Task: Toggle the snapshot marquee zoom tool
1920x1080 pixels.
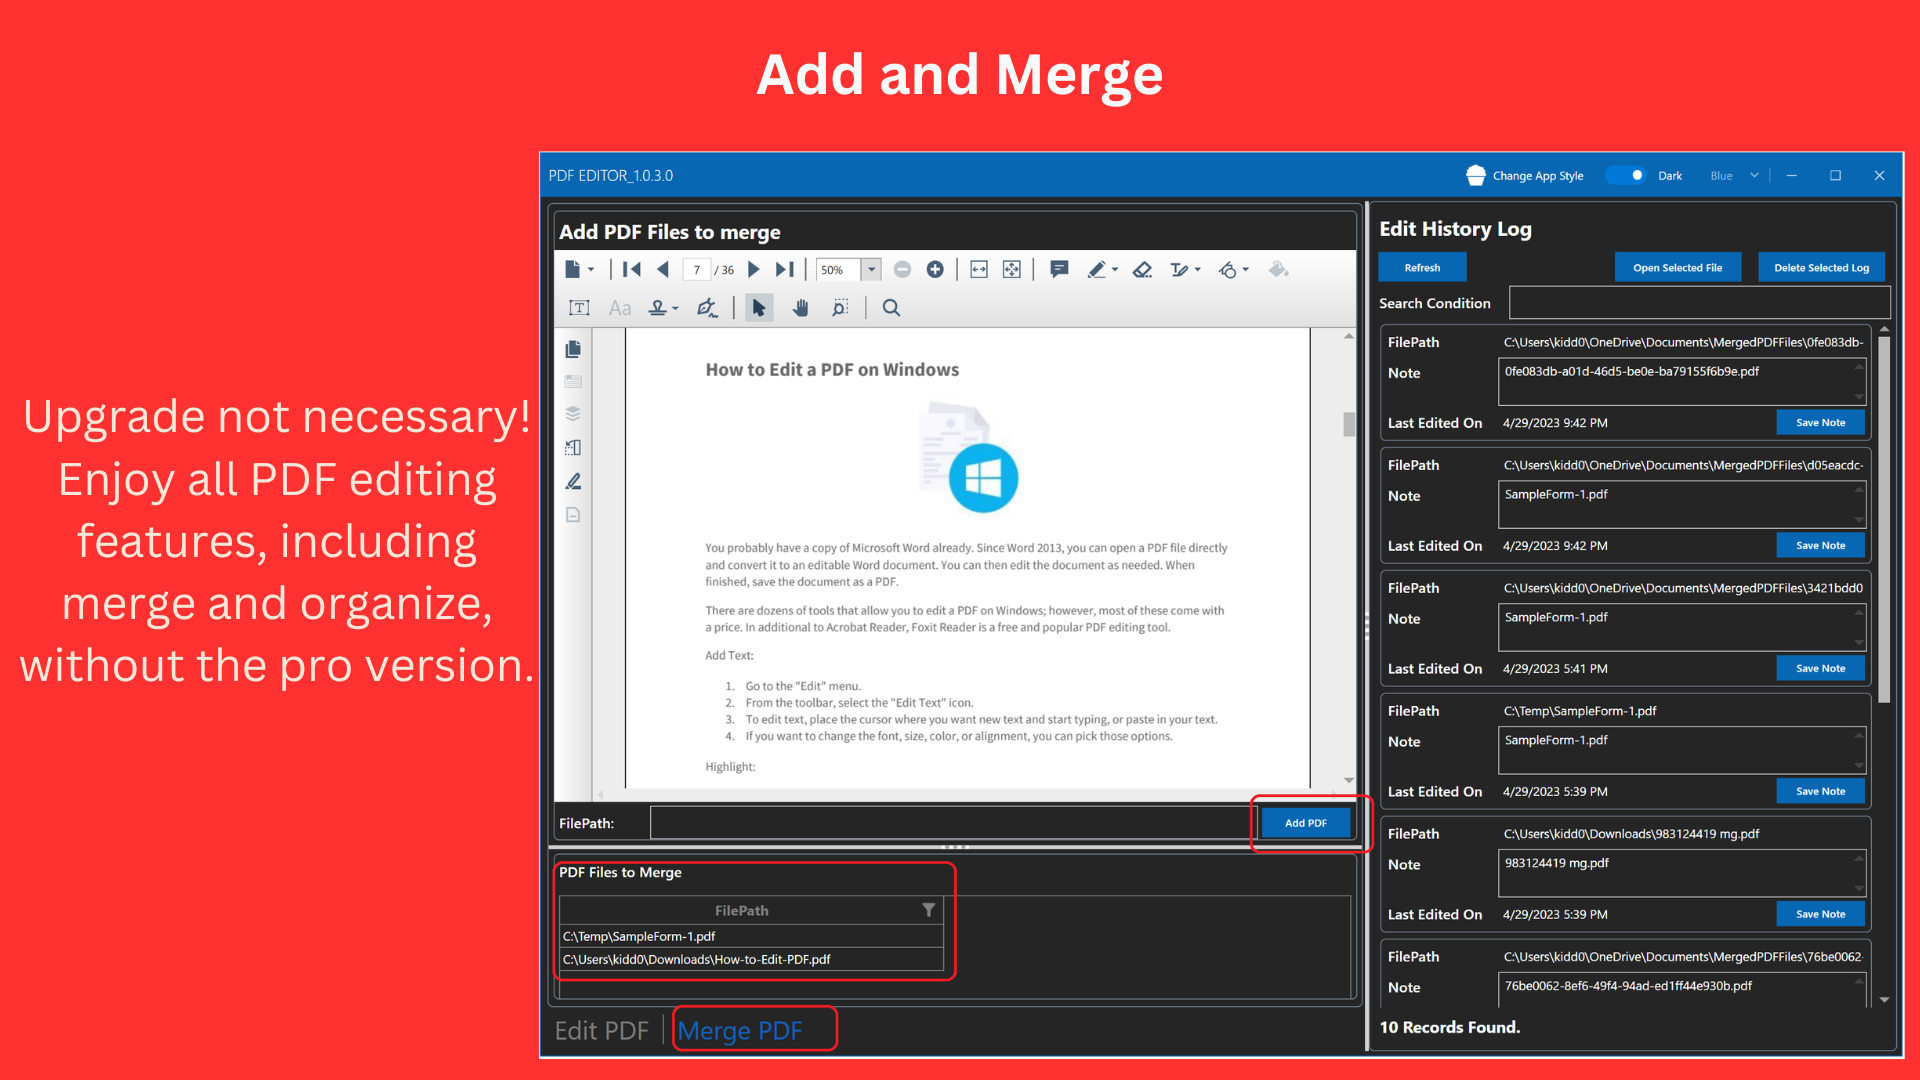Action: (x=840, y=308)
